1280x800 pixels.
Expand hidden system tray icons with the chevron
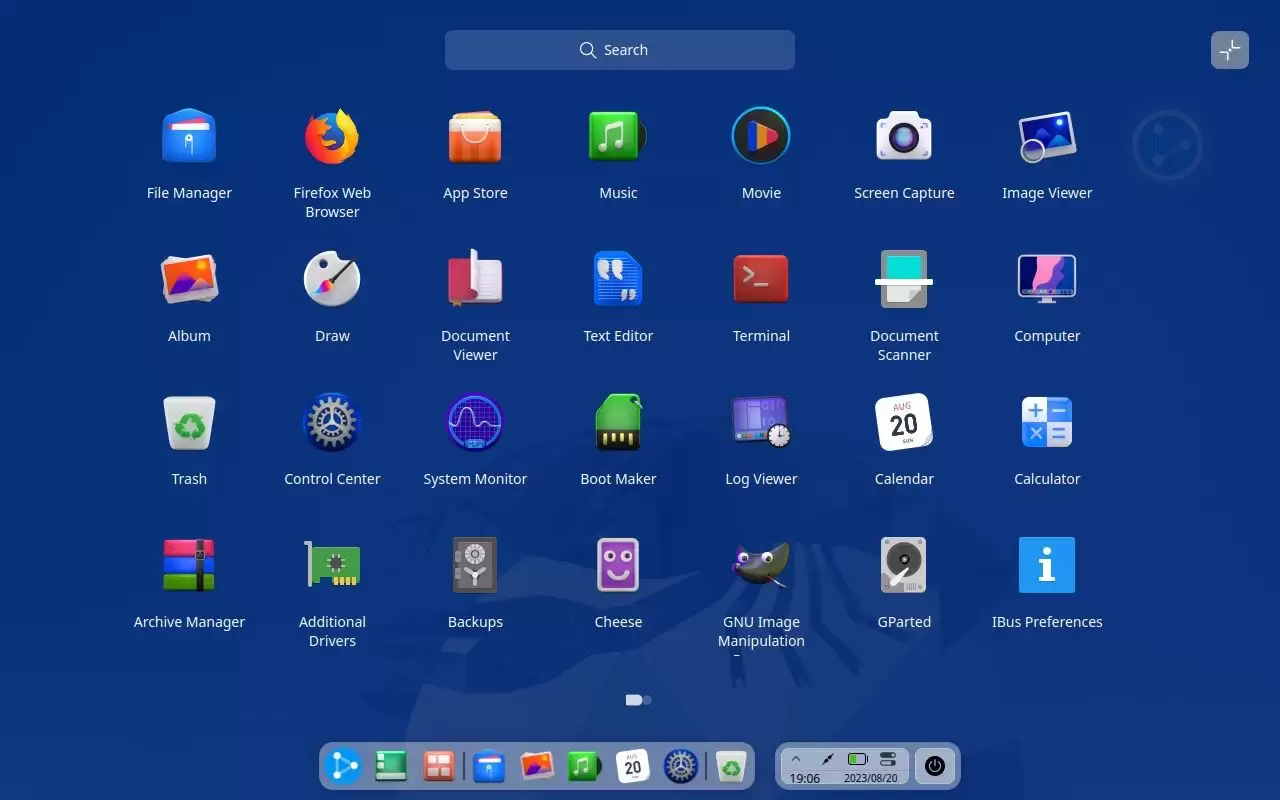point(797,757)
